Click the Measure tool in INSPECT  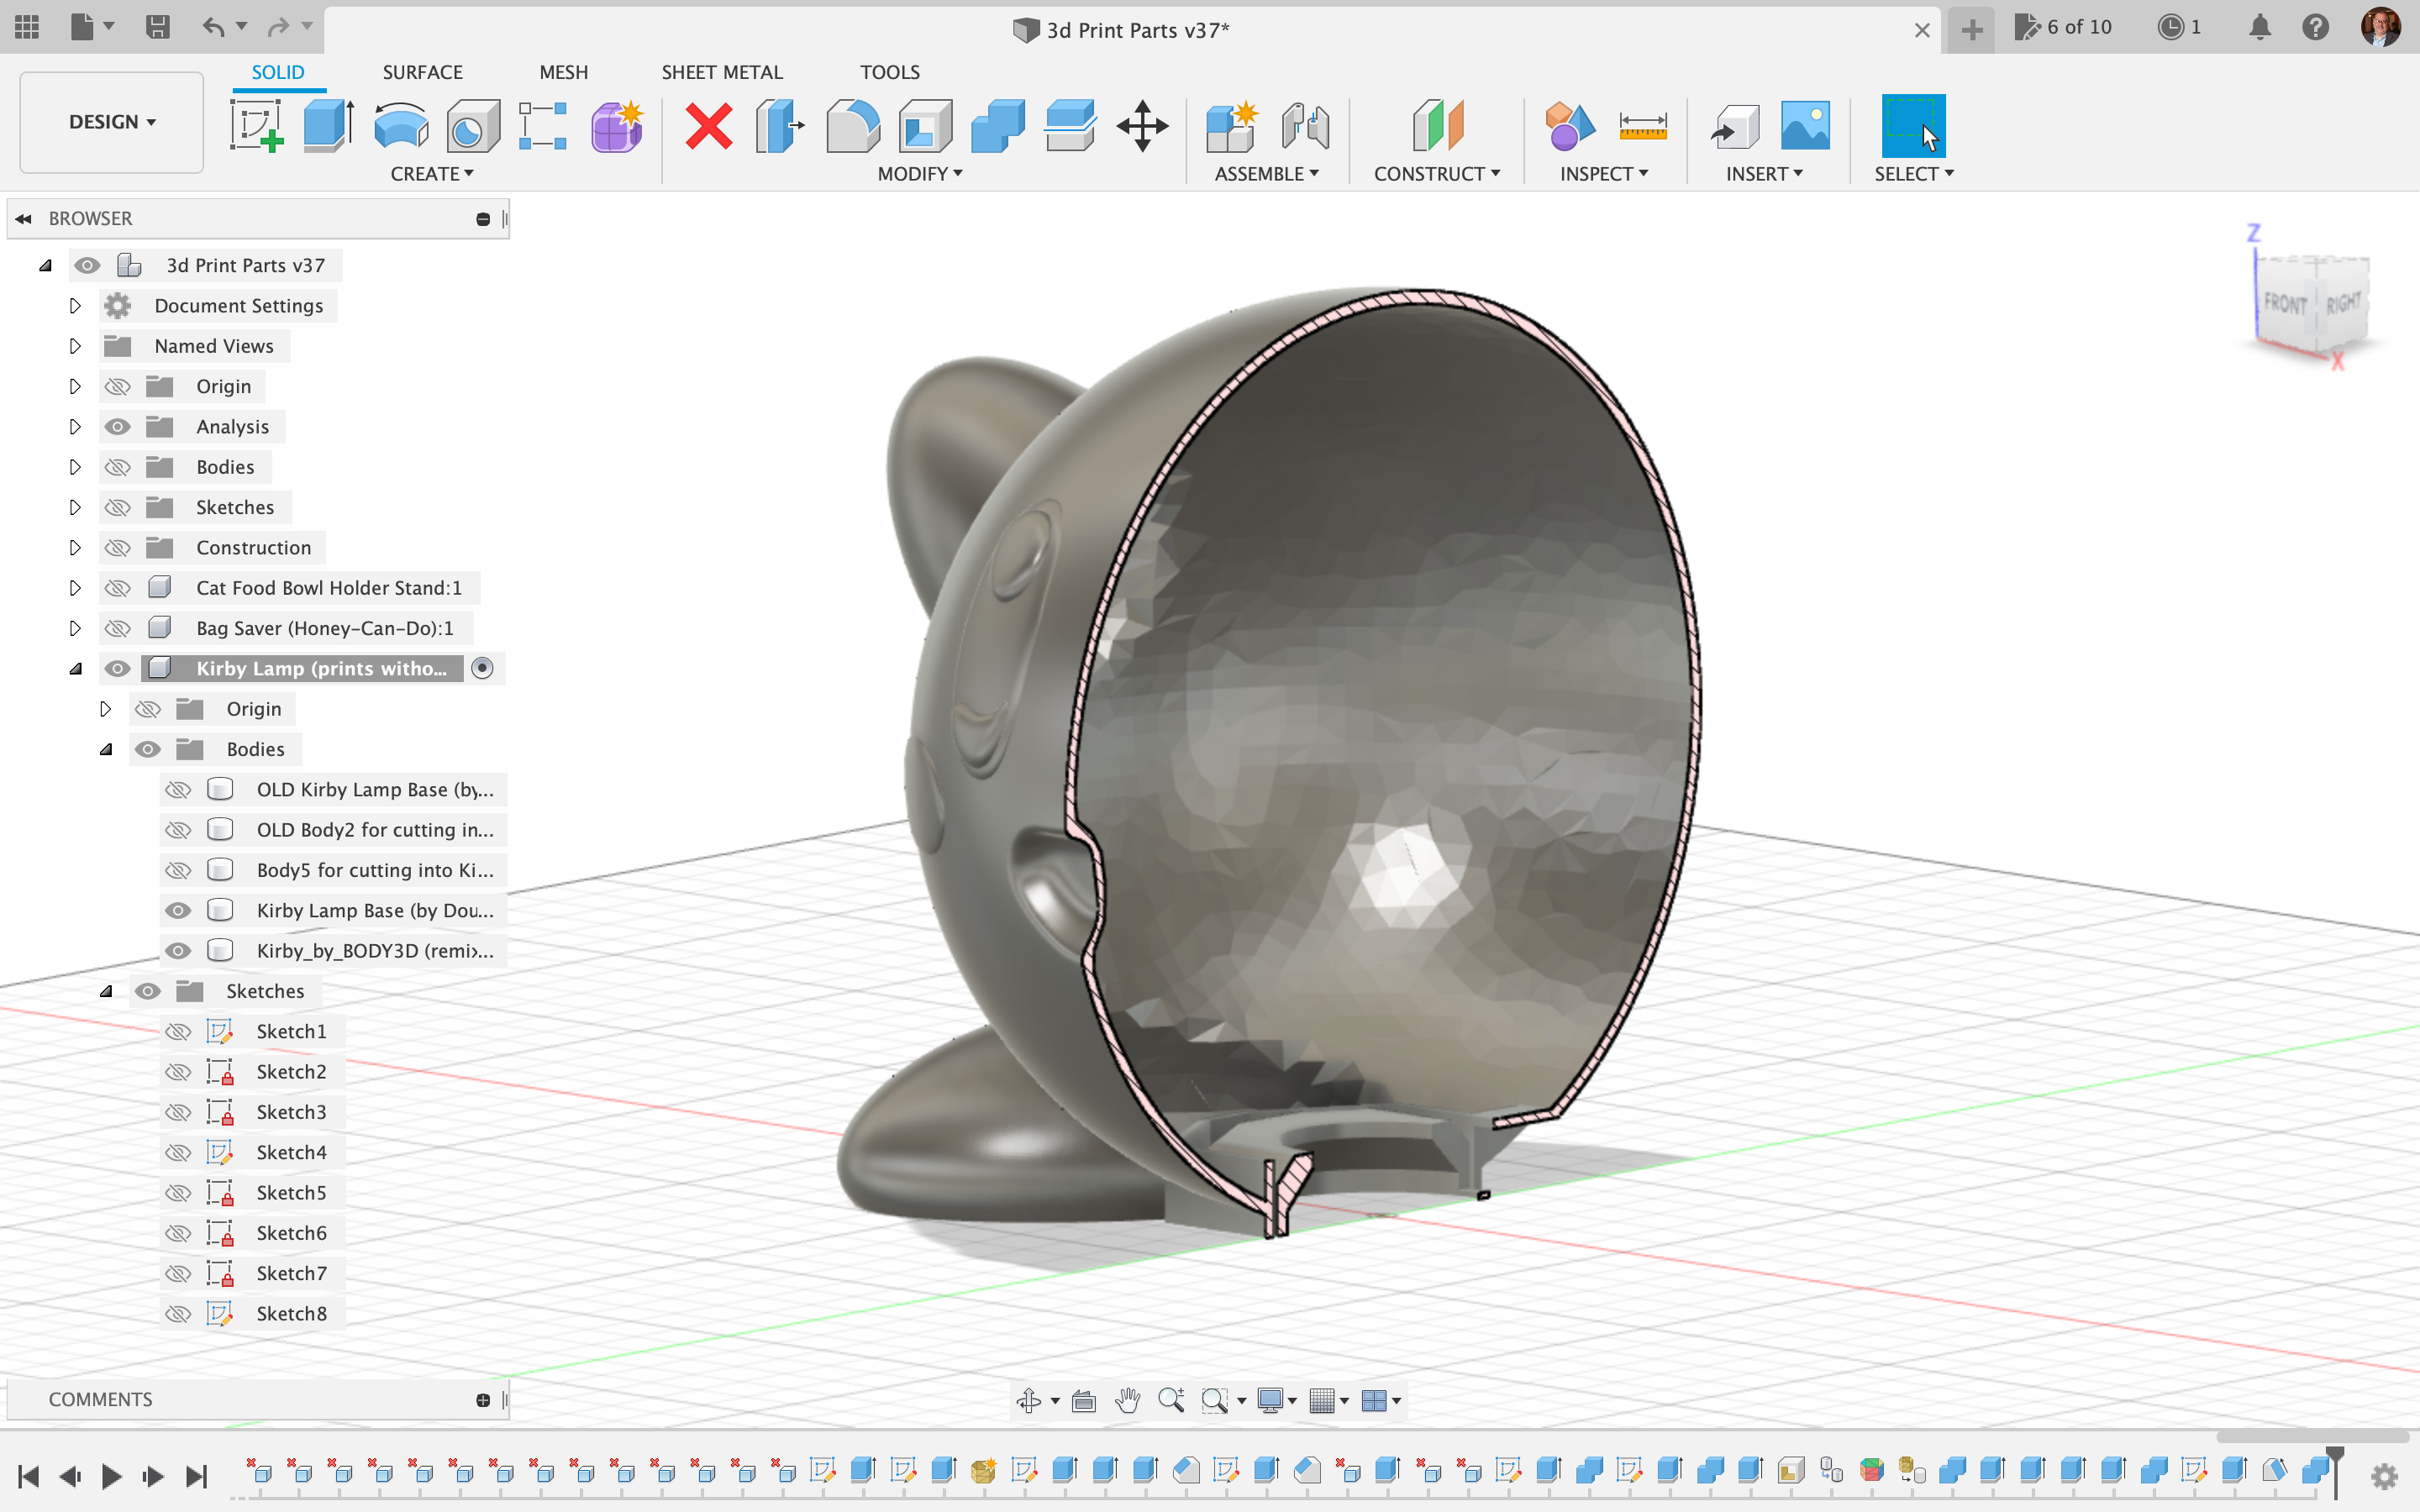coord(1643,125)
